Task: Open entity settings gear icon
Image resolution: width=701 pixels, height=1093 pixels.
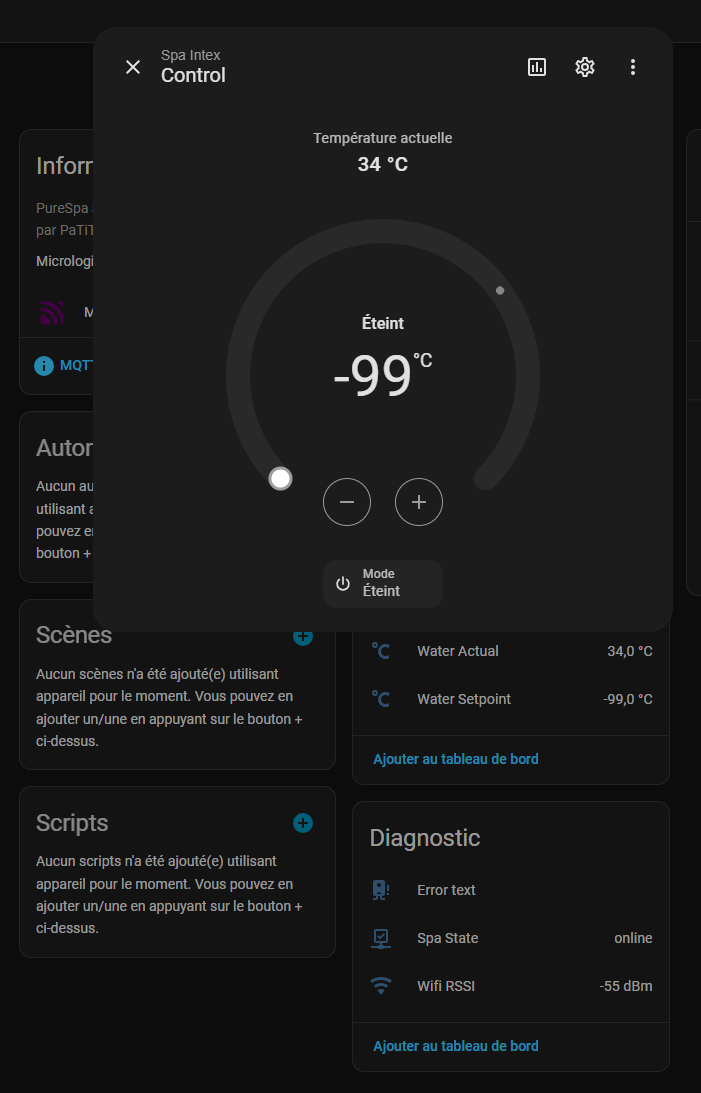Action: (585, 67)
